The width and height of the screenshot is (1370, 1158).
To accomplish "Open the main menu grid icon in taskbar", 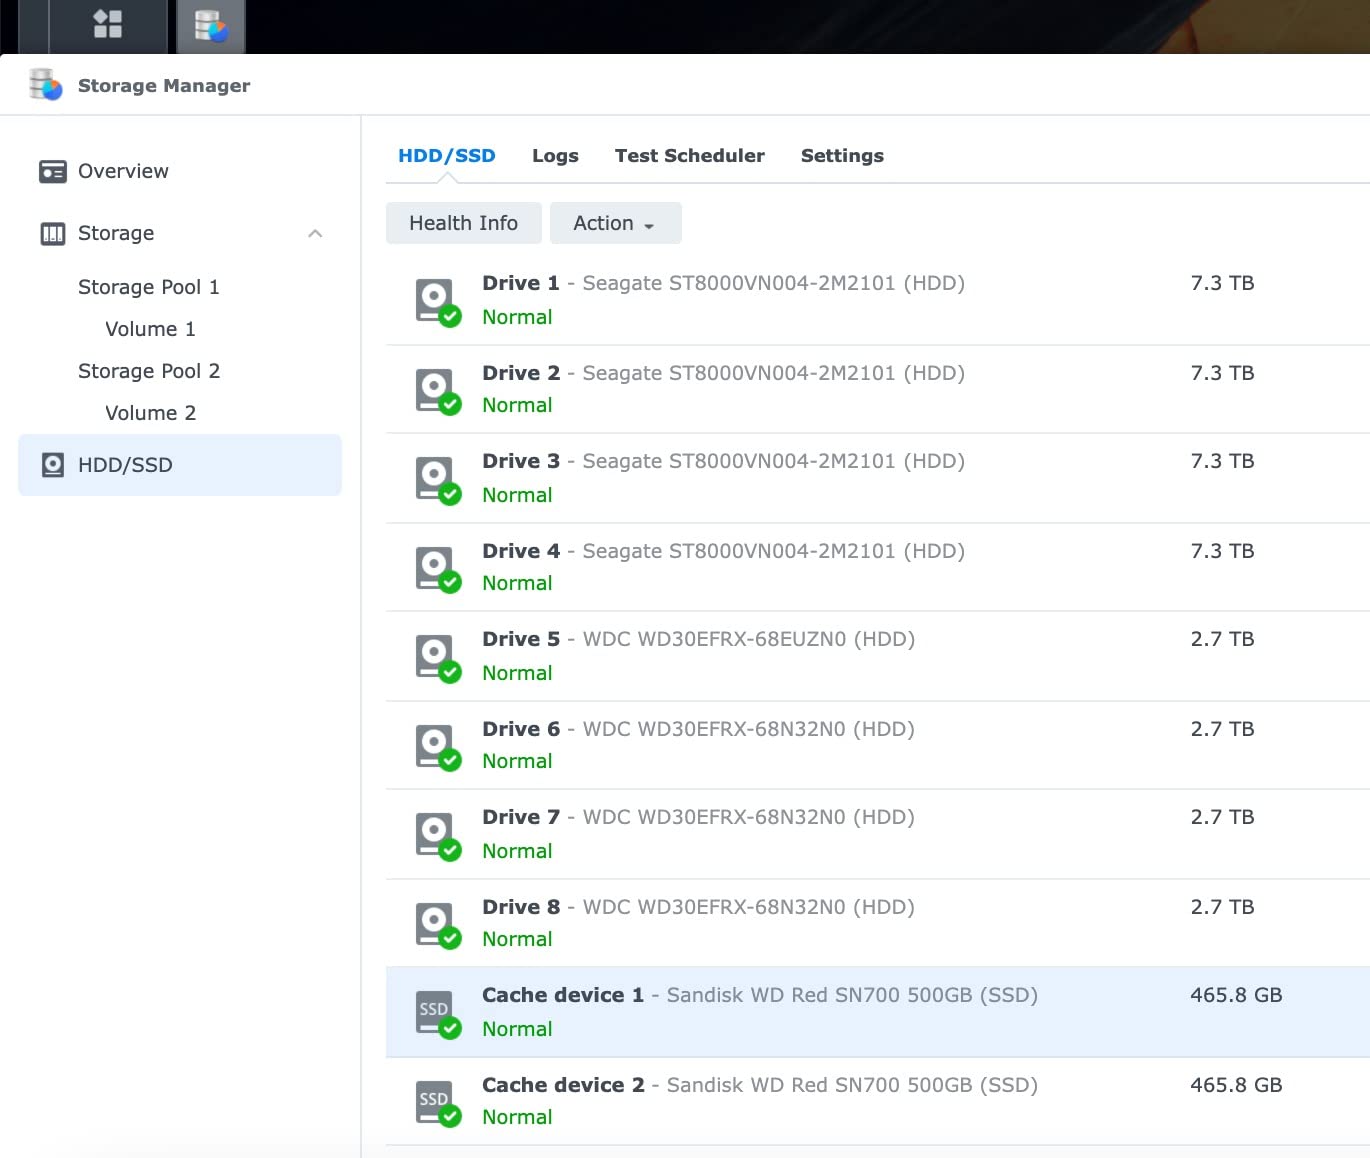I will click(107, 25).
